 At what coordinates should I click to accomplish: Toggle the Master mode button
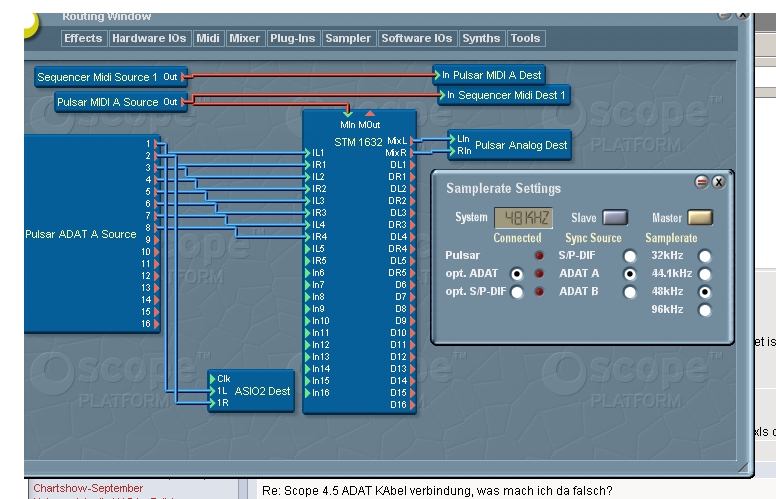700,217
